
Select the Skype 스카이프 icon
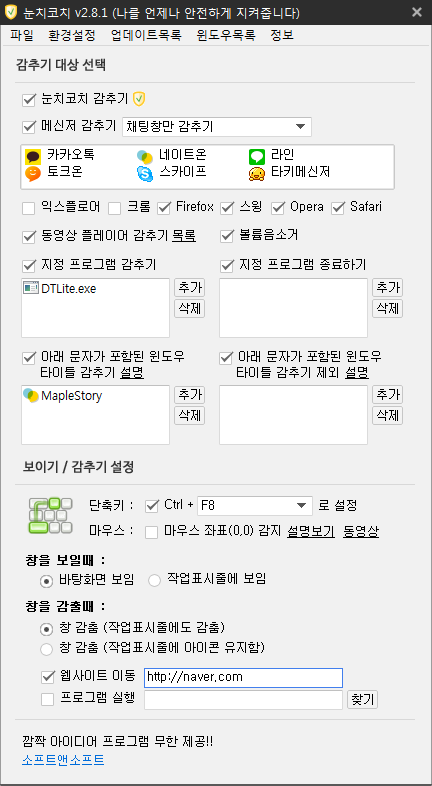point(145,173)
